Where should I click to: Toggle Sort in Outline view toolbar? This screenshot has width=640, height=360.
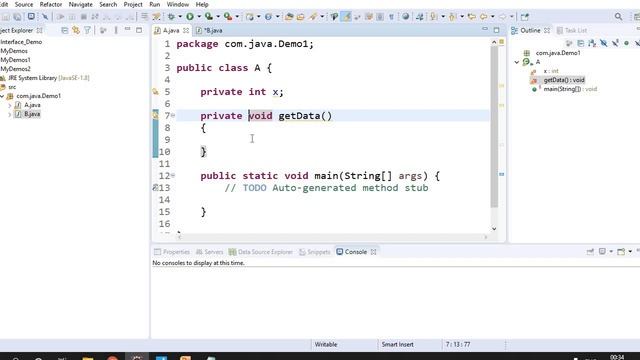[592, 43]
